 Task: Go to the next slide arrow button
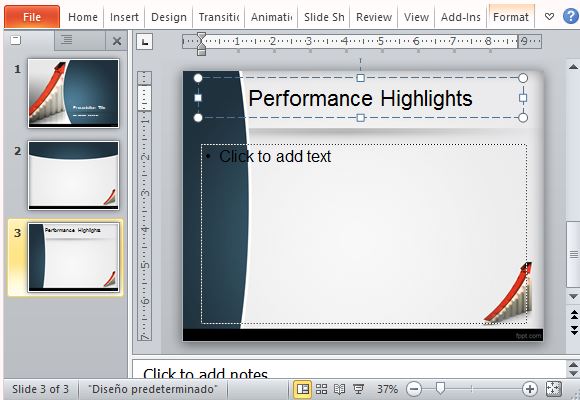click(574, 329)
